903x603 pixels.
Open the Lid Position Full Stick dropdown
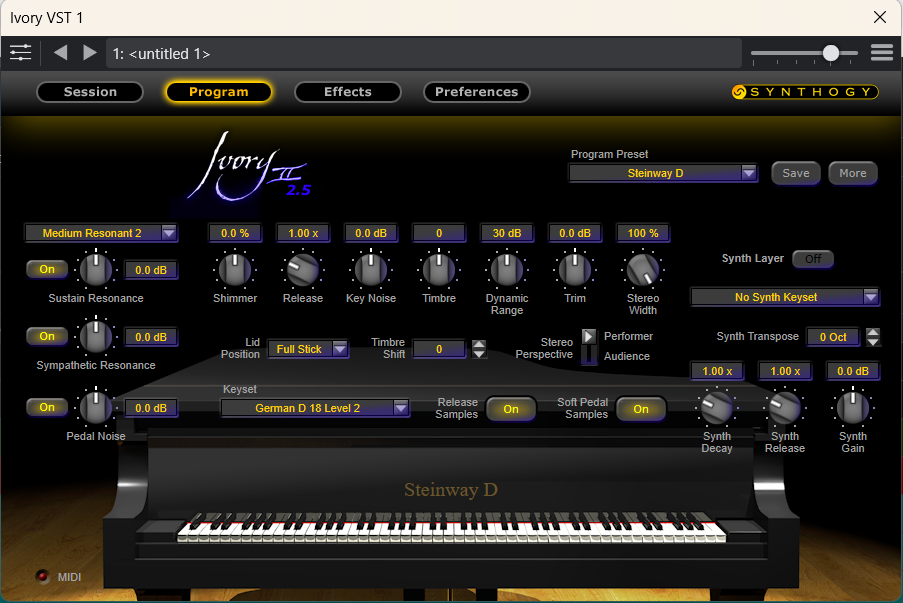(x=308, y=349)
